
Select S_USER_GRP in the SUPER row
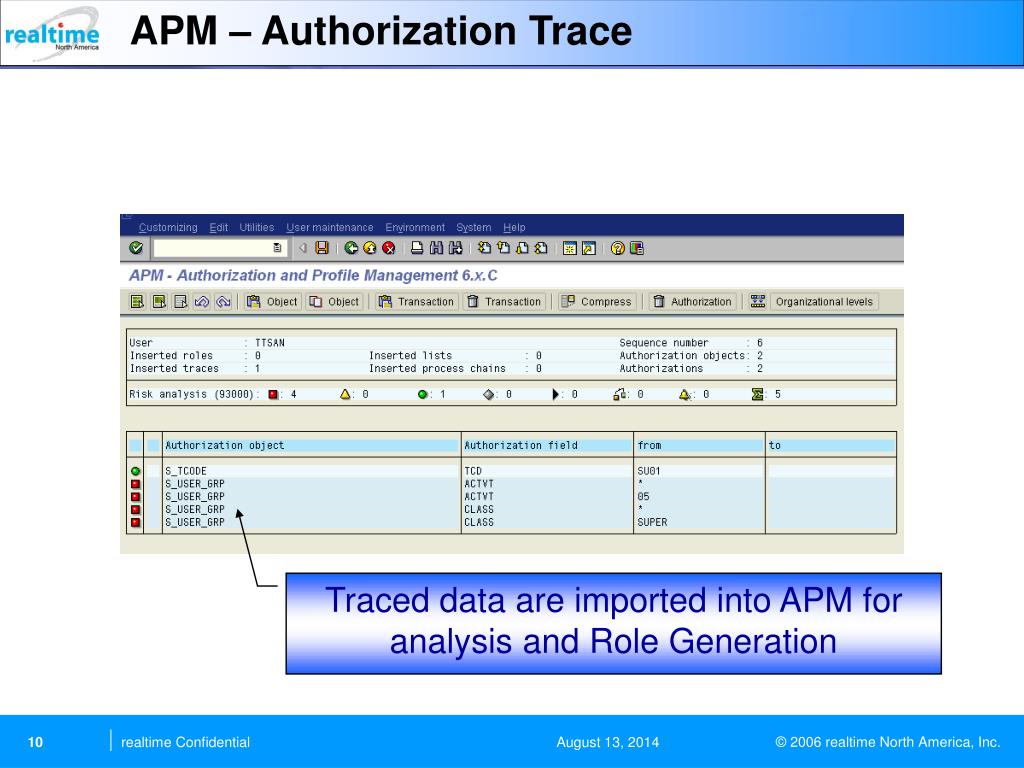tap(311, 522)
